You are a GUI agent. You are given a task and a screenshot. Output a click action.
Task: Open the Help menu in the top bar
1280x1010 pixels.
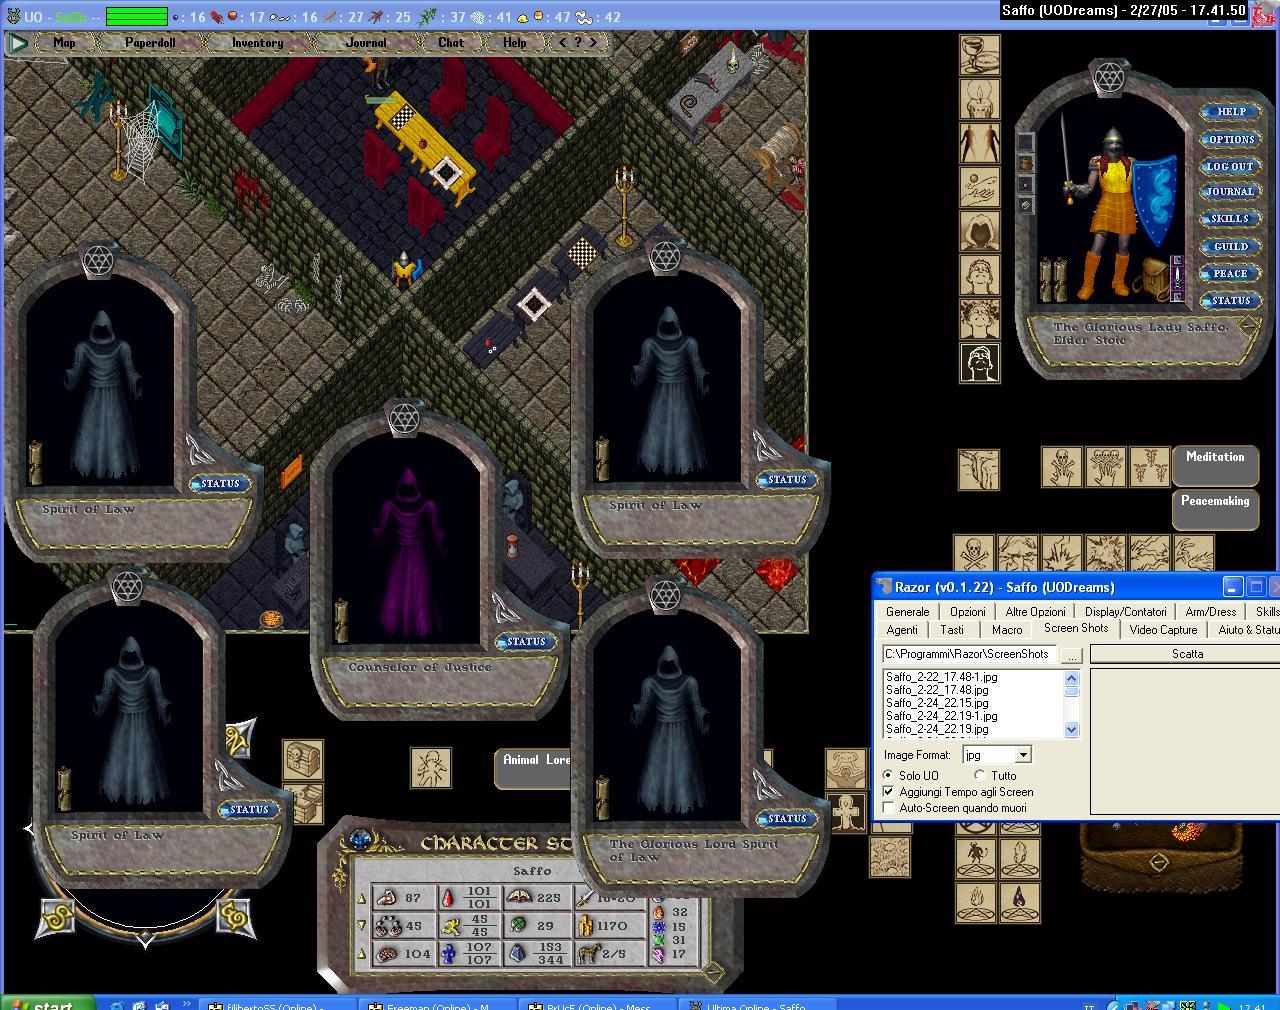tap(515, 43)
